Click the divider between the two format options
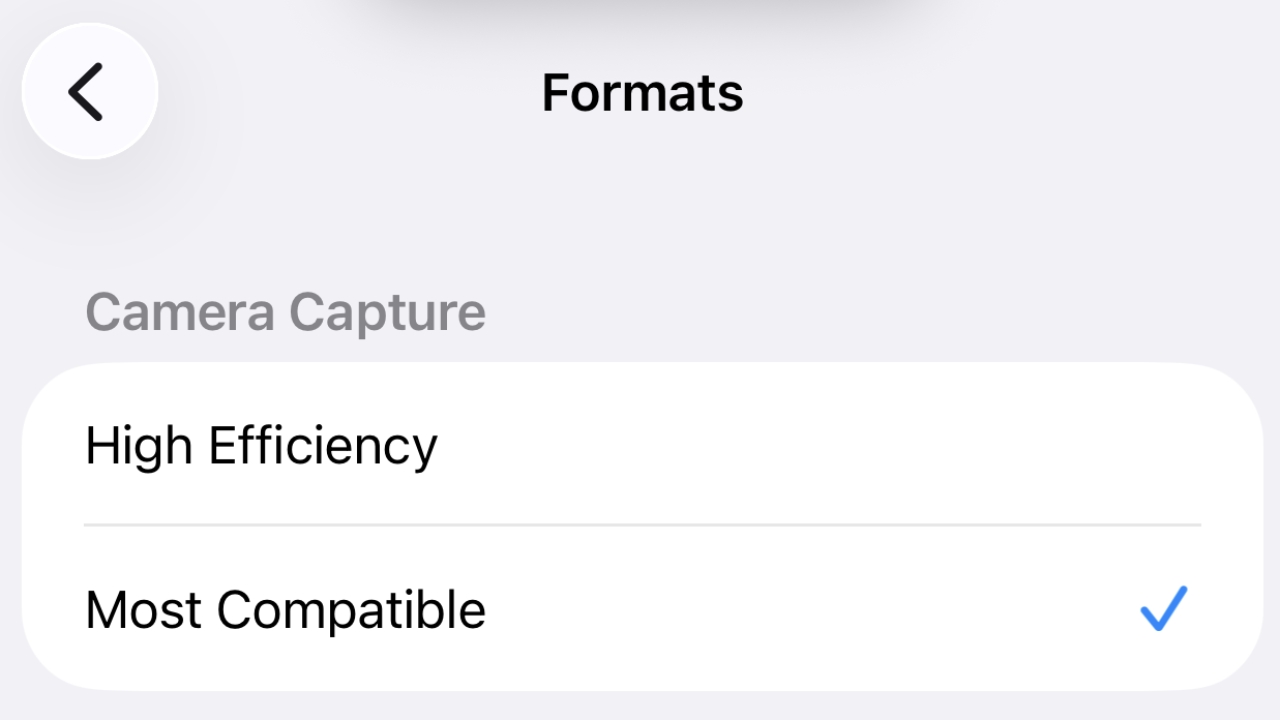The width and height of the screenshot is (1280, 720). (x=642, y=524)
